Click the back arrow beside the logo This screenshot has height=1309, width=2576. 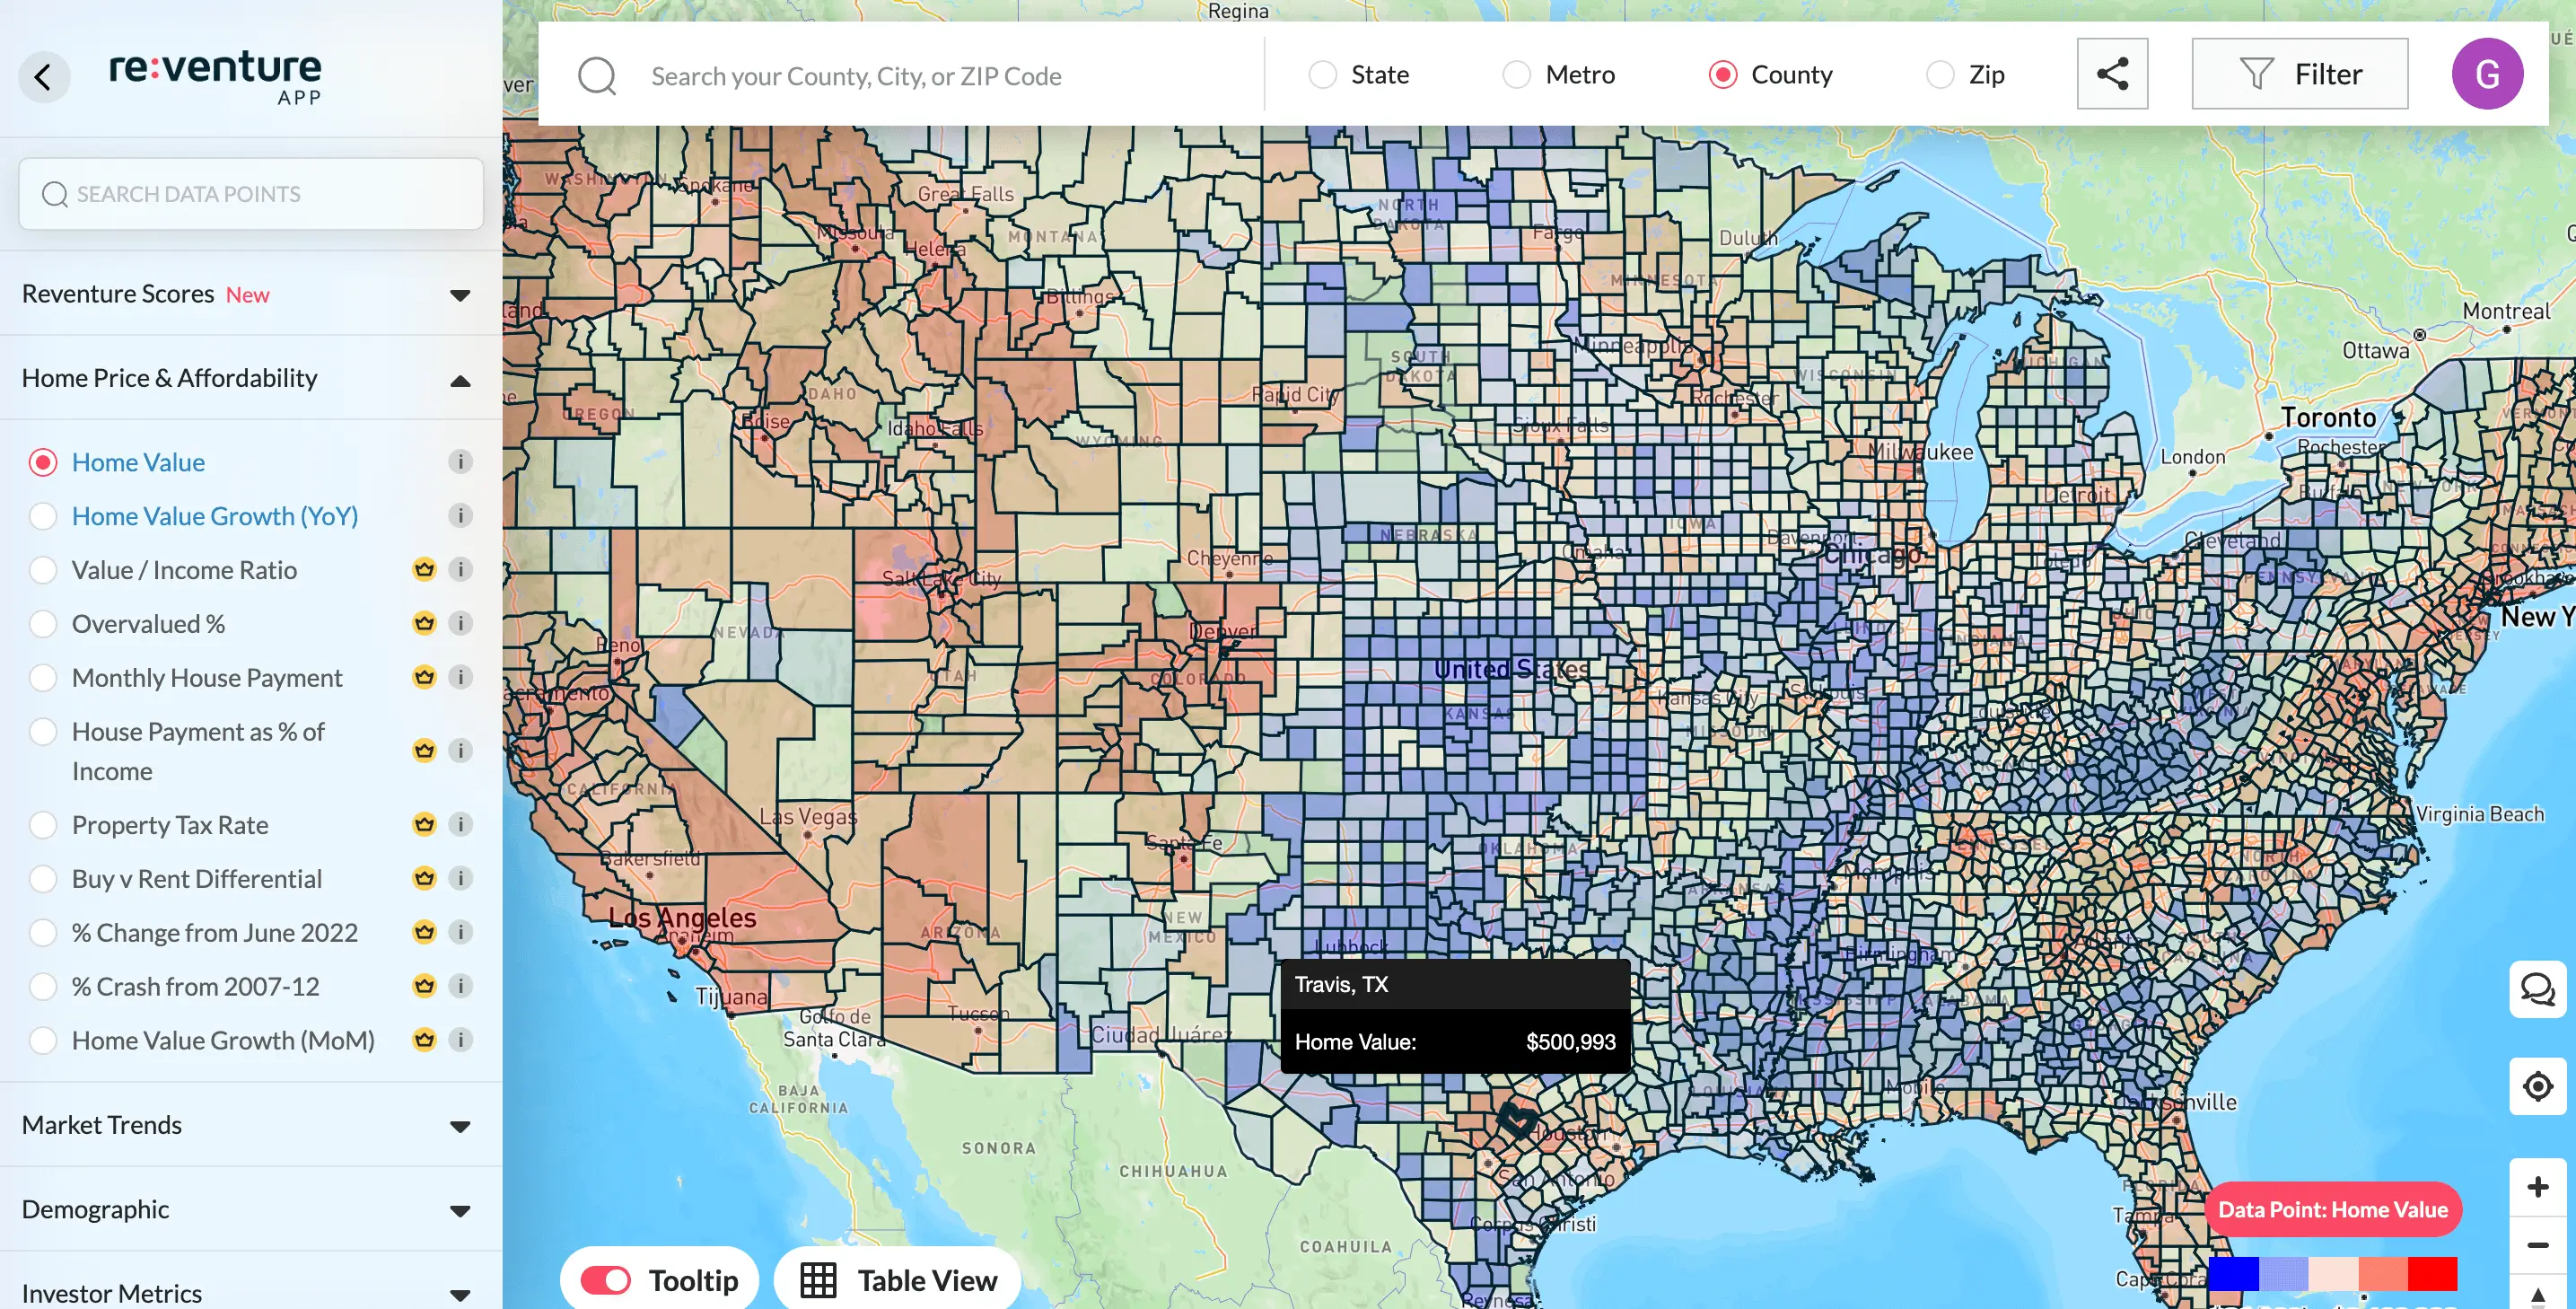[44, 76]
